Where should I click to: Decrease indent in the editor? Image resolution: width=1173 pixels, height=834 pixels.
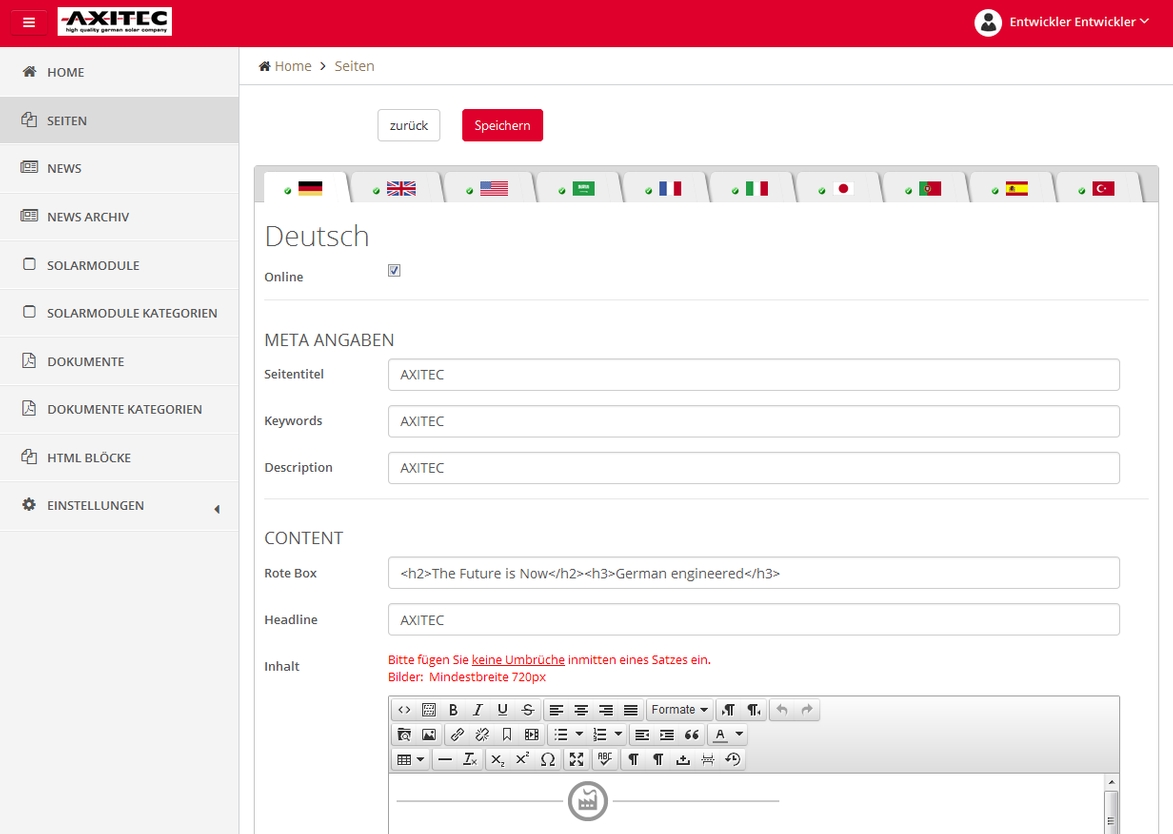[x=642, y=735]
